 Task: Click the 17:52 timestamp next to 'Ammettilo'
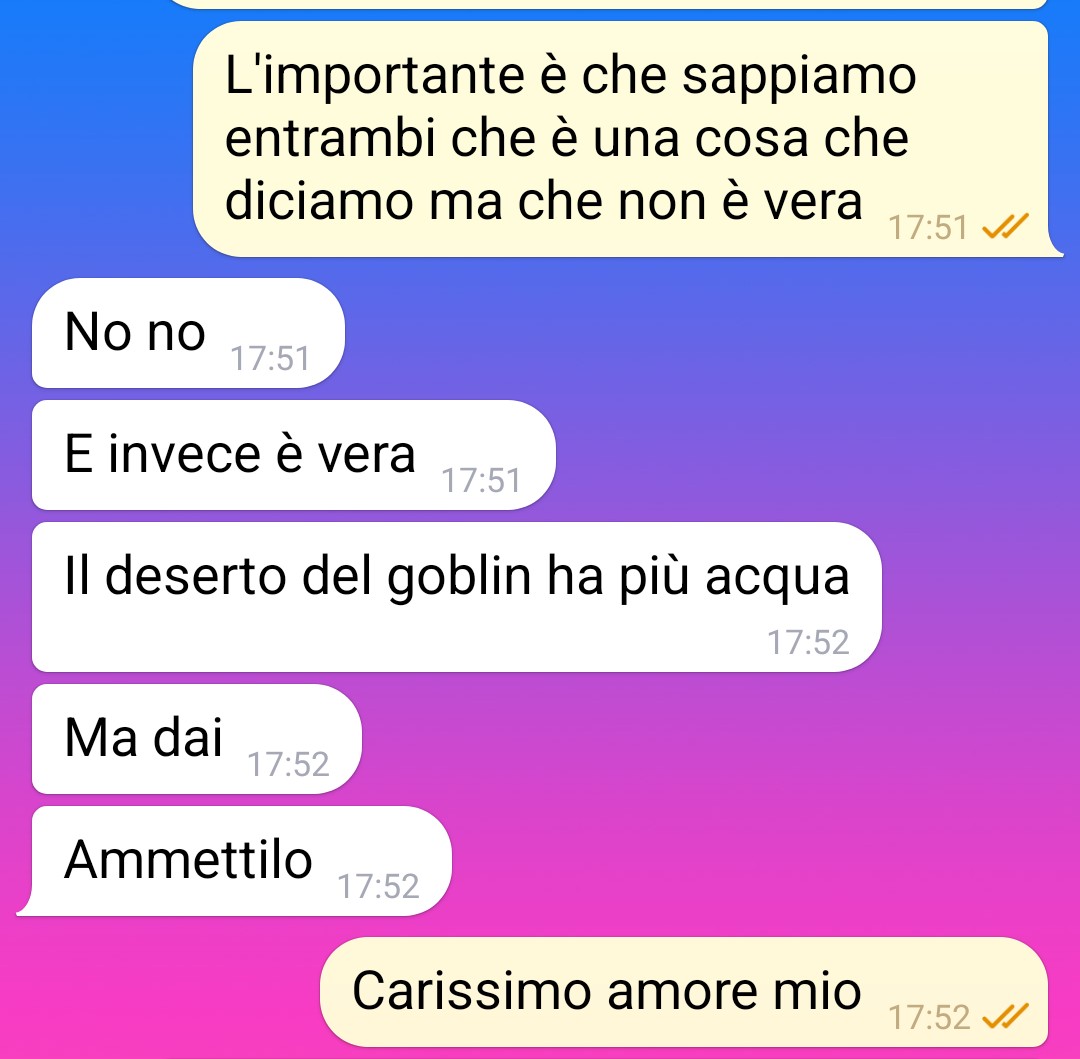(378, 886)
